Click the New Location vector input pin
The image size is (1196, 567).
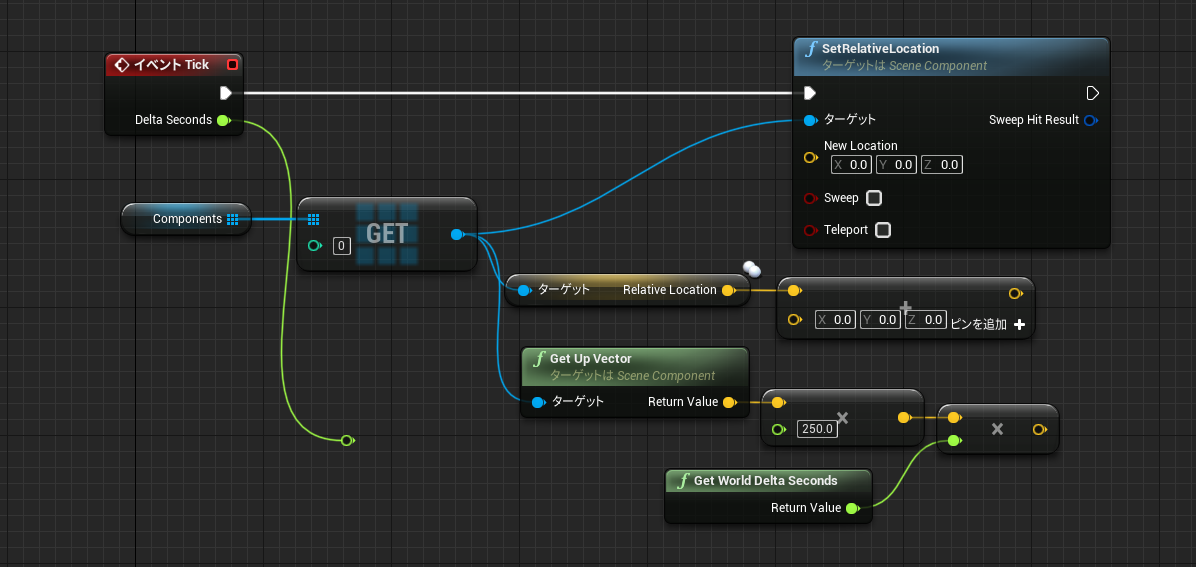point(811,158)
